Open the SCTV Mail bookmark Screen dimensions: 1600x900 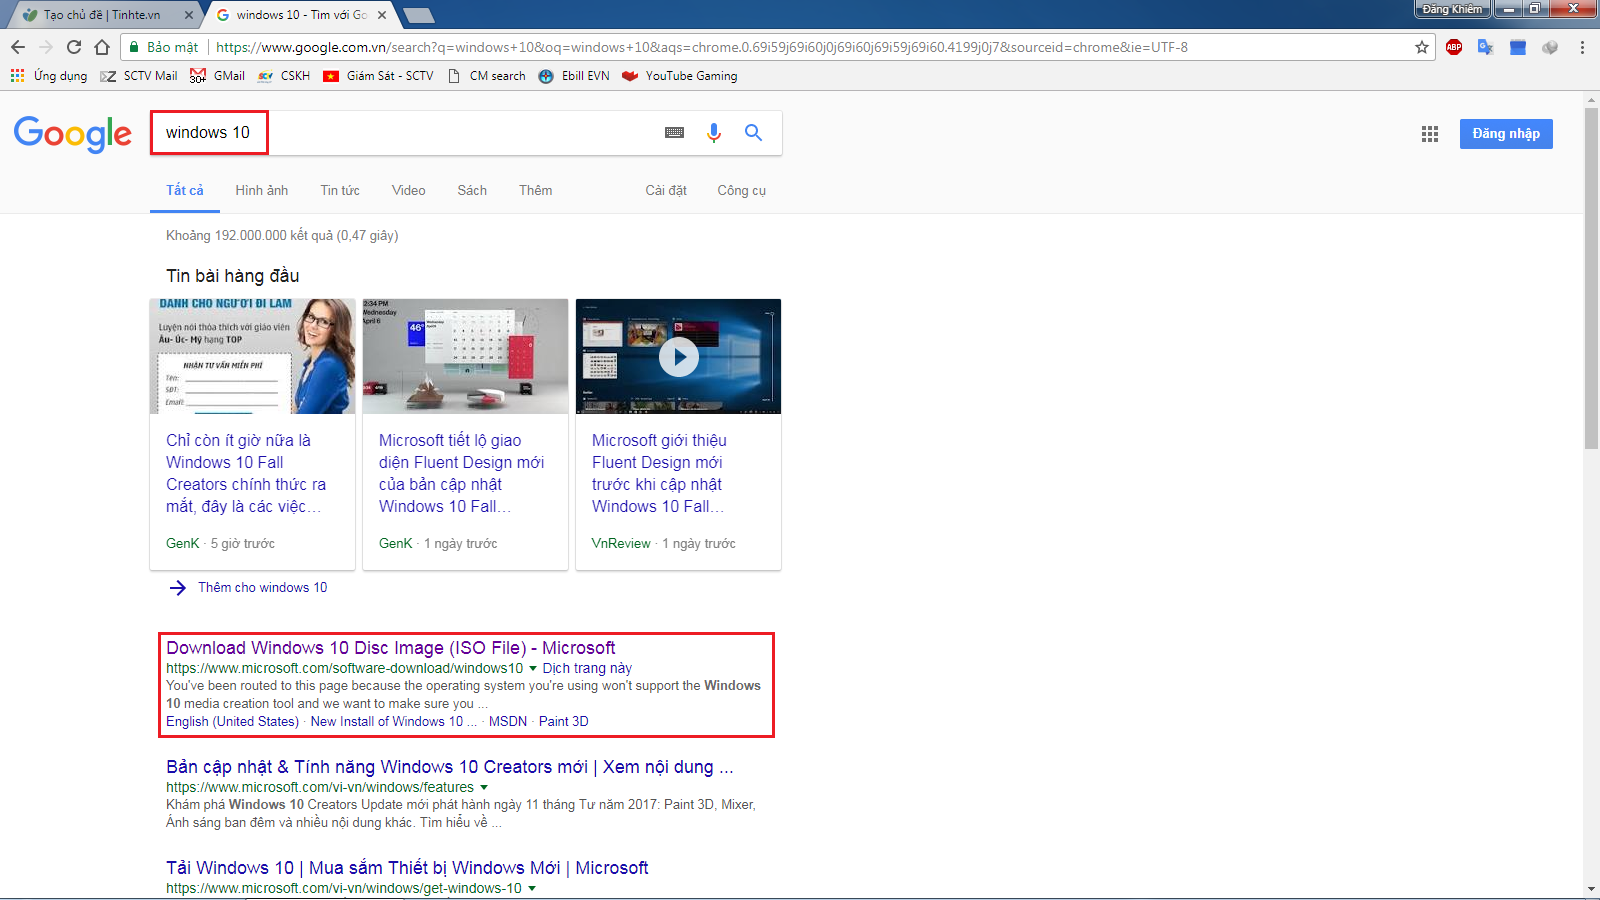pos(139,76)
